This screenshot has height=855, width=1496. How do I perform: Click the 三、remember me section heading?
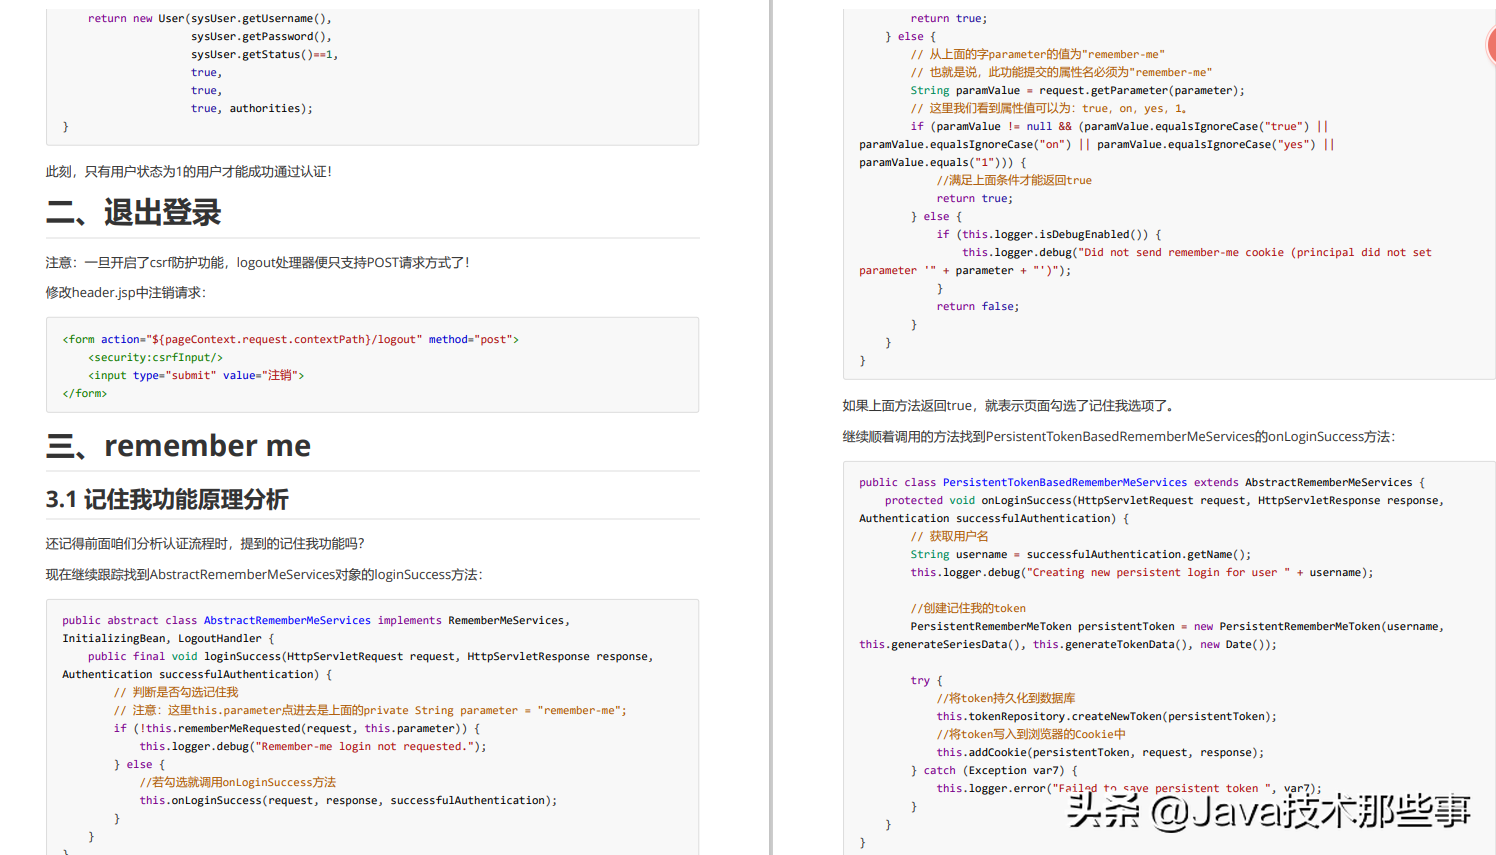pos(178,445)
